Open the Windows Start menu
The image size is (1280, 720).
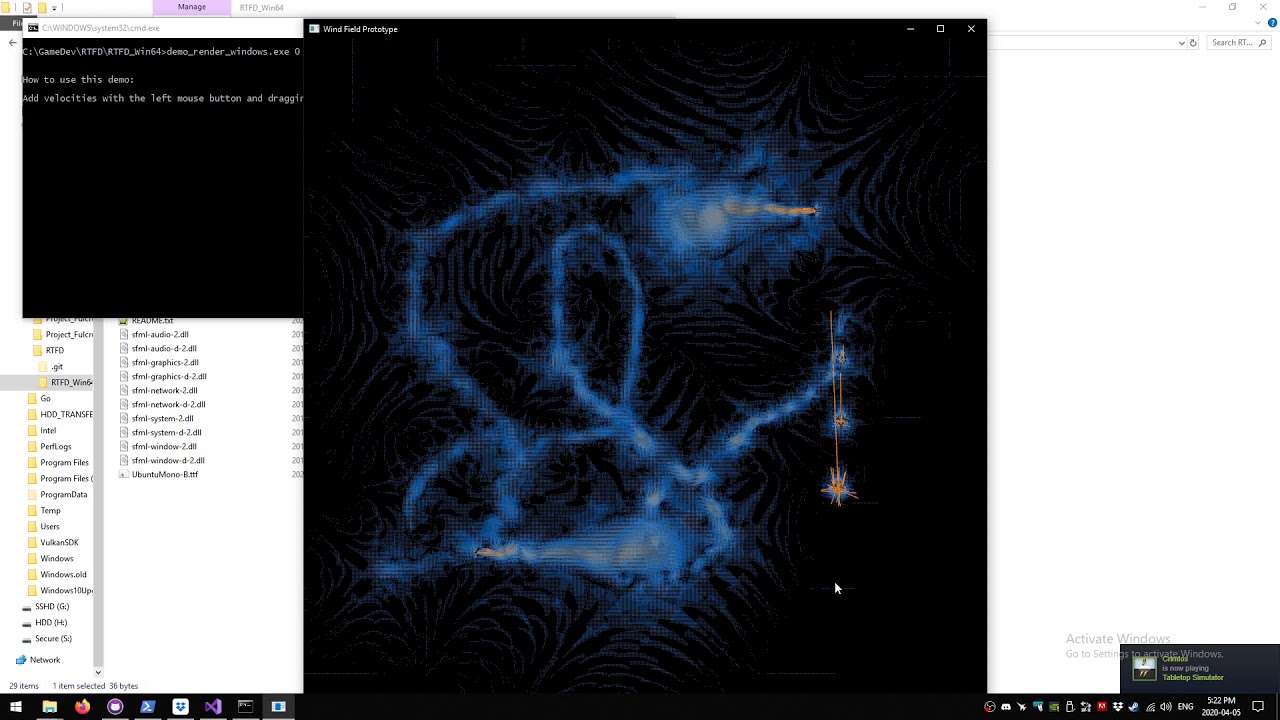point(16,707)
